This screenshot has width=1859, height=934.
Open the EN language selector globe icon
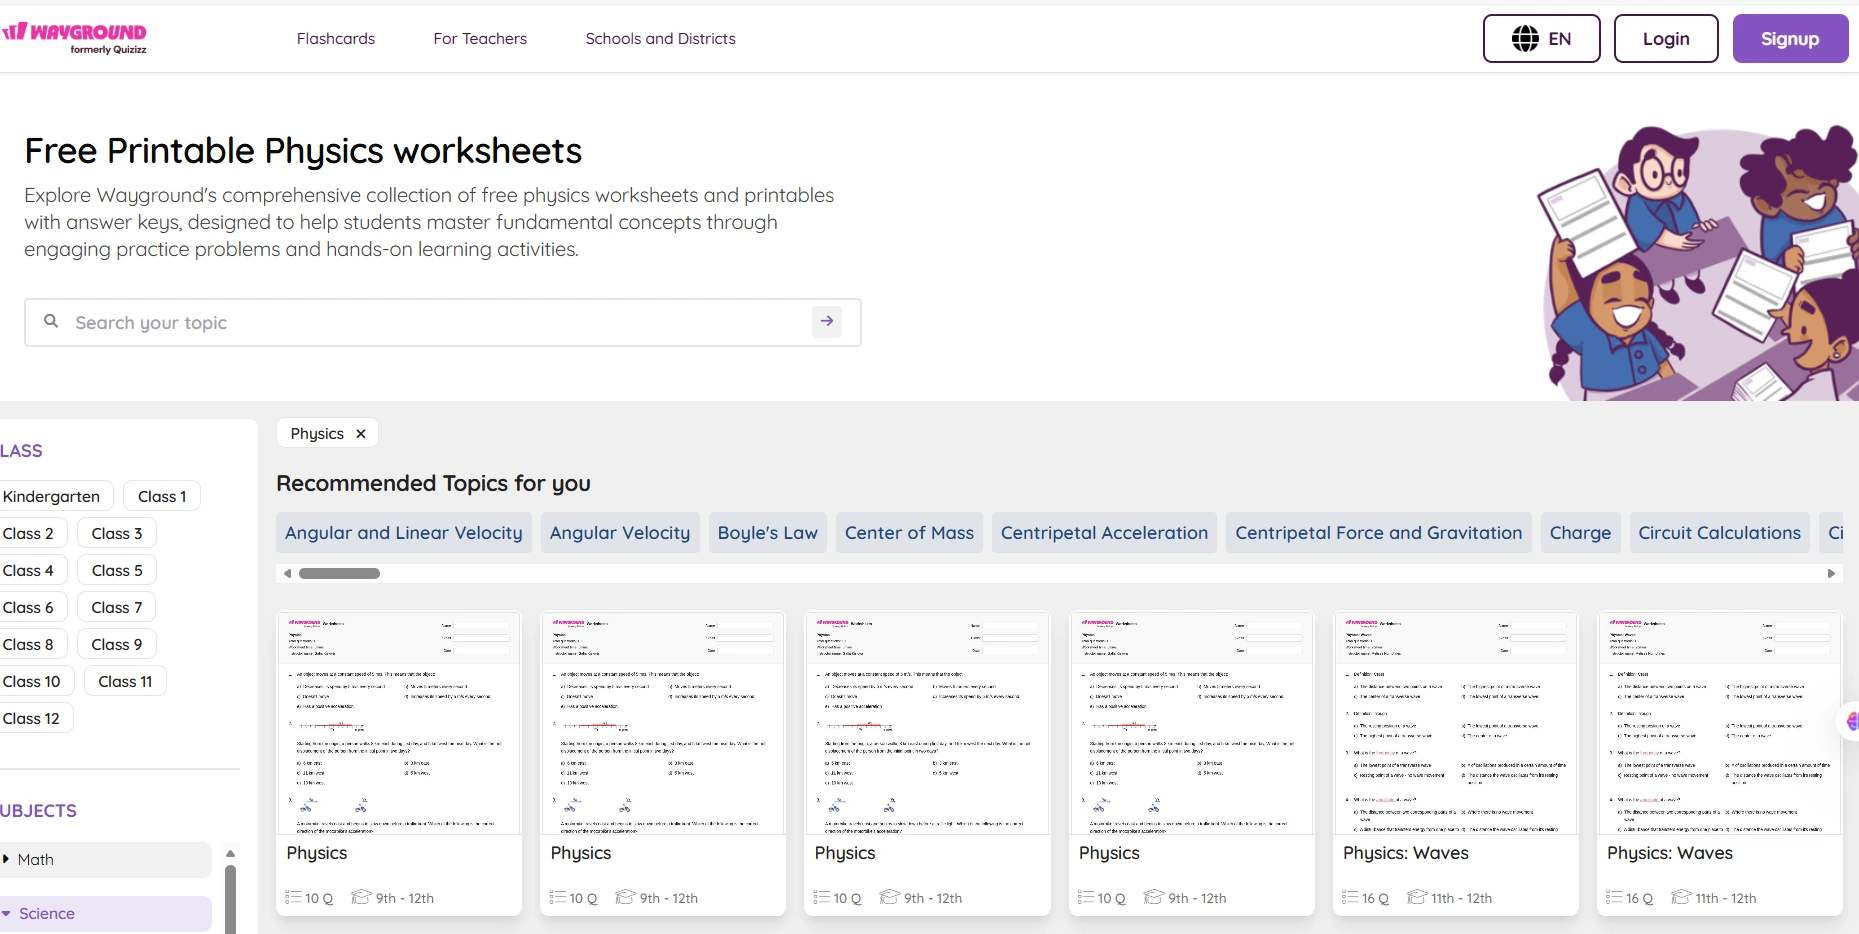click(1524, 38)
